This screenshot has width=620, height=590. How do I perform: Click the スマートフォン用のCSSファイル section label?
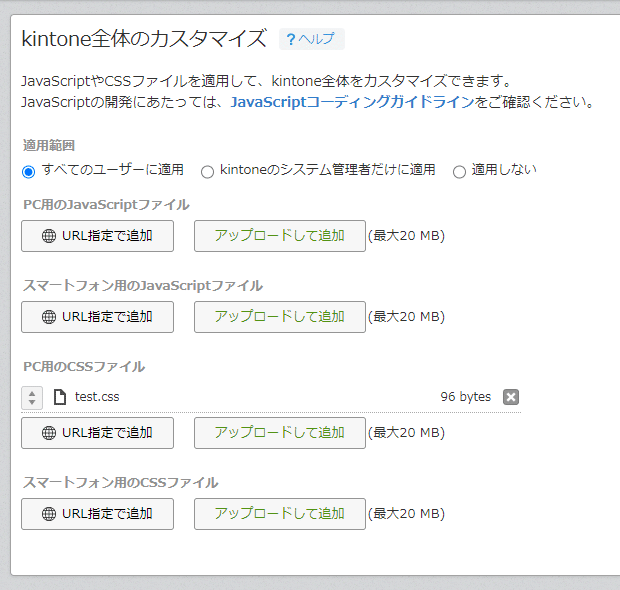[x=121, y=482]
